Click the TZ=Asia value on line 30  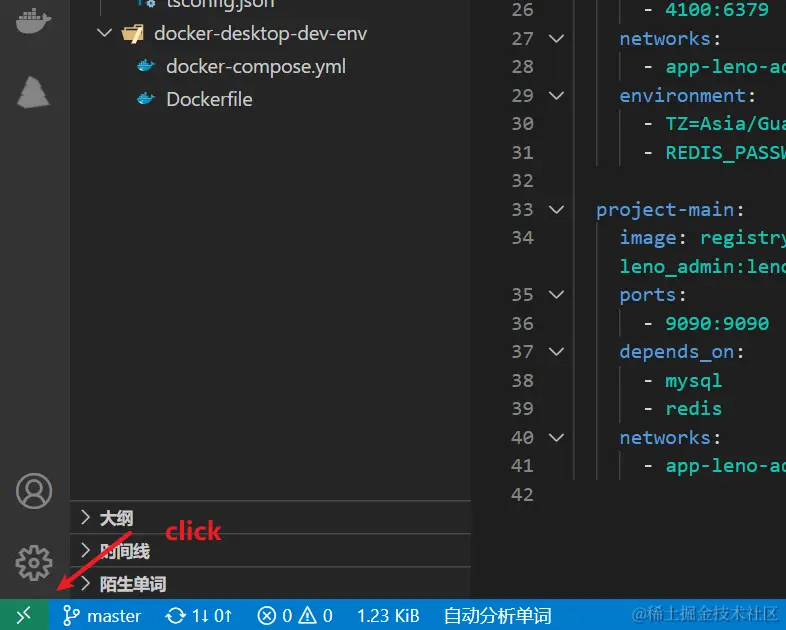725,123
